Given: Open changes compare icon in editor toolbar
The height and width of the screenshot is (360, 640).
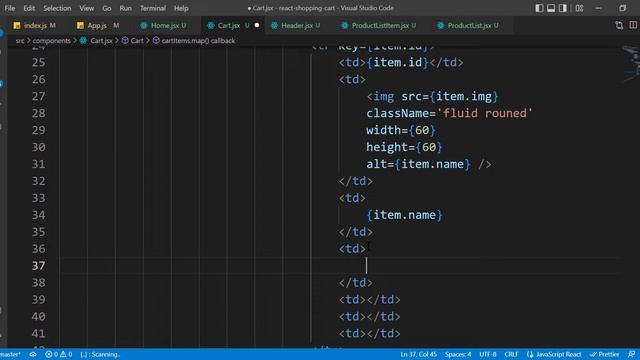Looking at the screenshot, I should pos(619,25).
